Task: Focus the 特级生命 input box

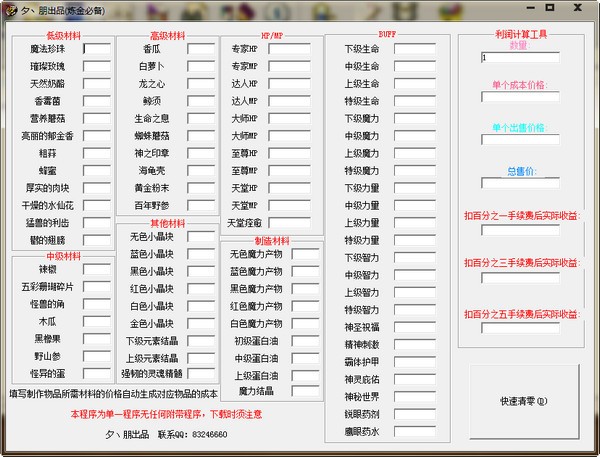Action: (415, 101)
